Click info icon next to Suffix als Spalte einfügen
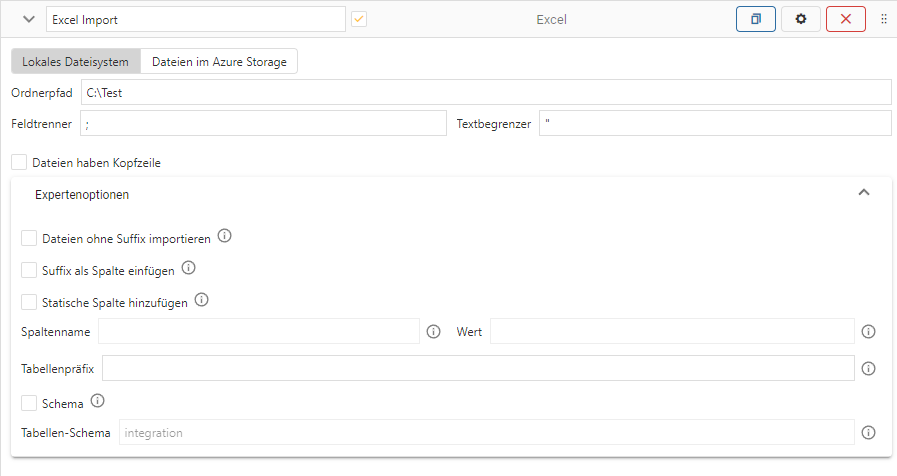This screenshot has height=476, width=897. [x=188, y=269]
